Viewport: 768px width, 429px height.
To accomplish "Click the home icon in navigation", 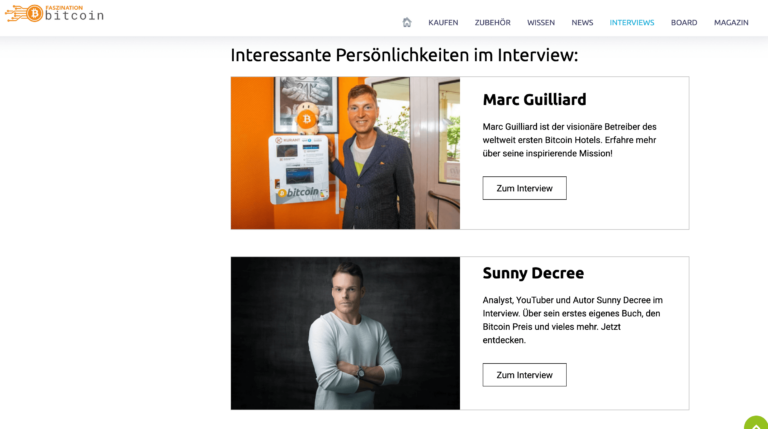I will point(407,22).
